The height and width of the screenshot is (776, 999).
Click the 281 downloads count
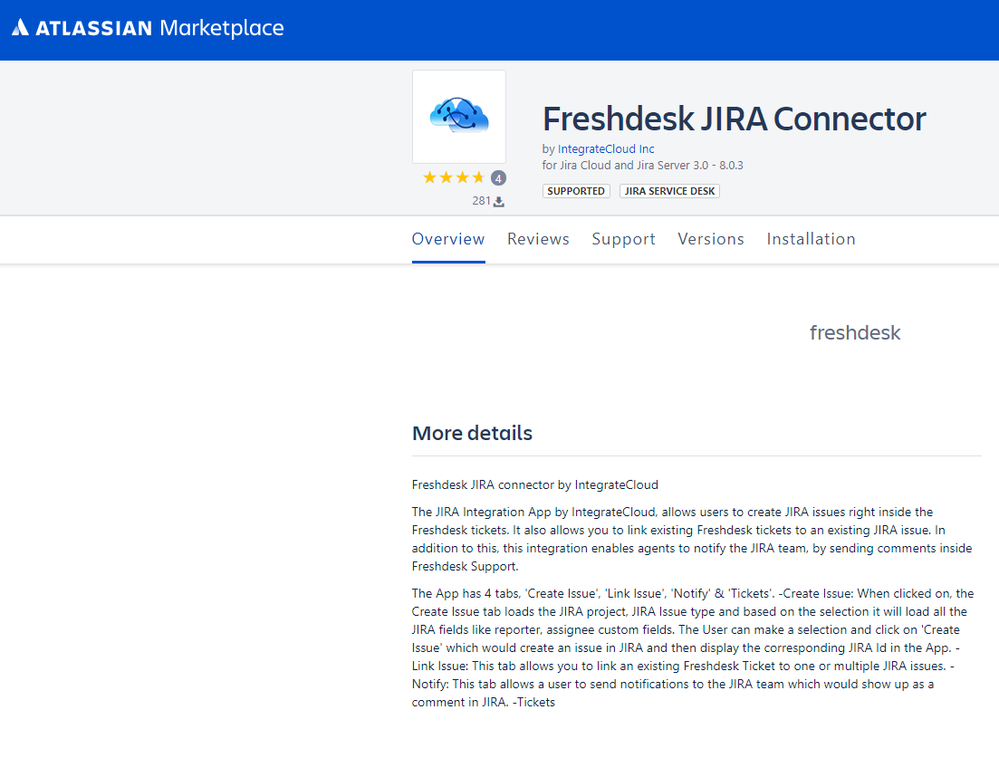[481, 201]
